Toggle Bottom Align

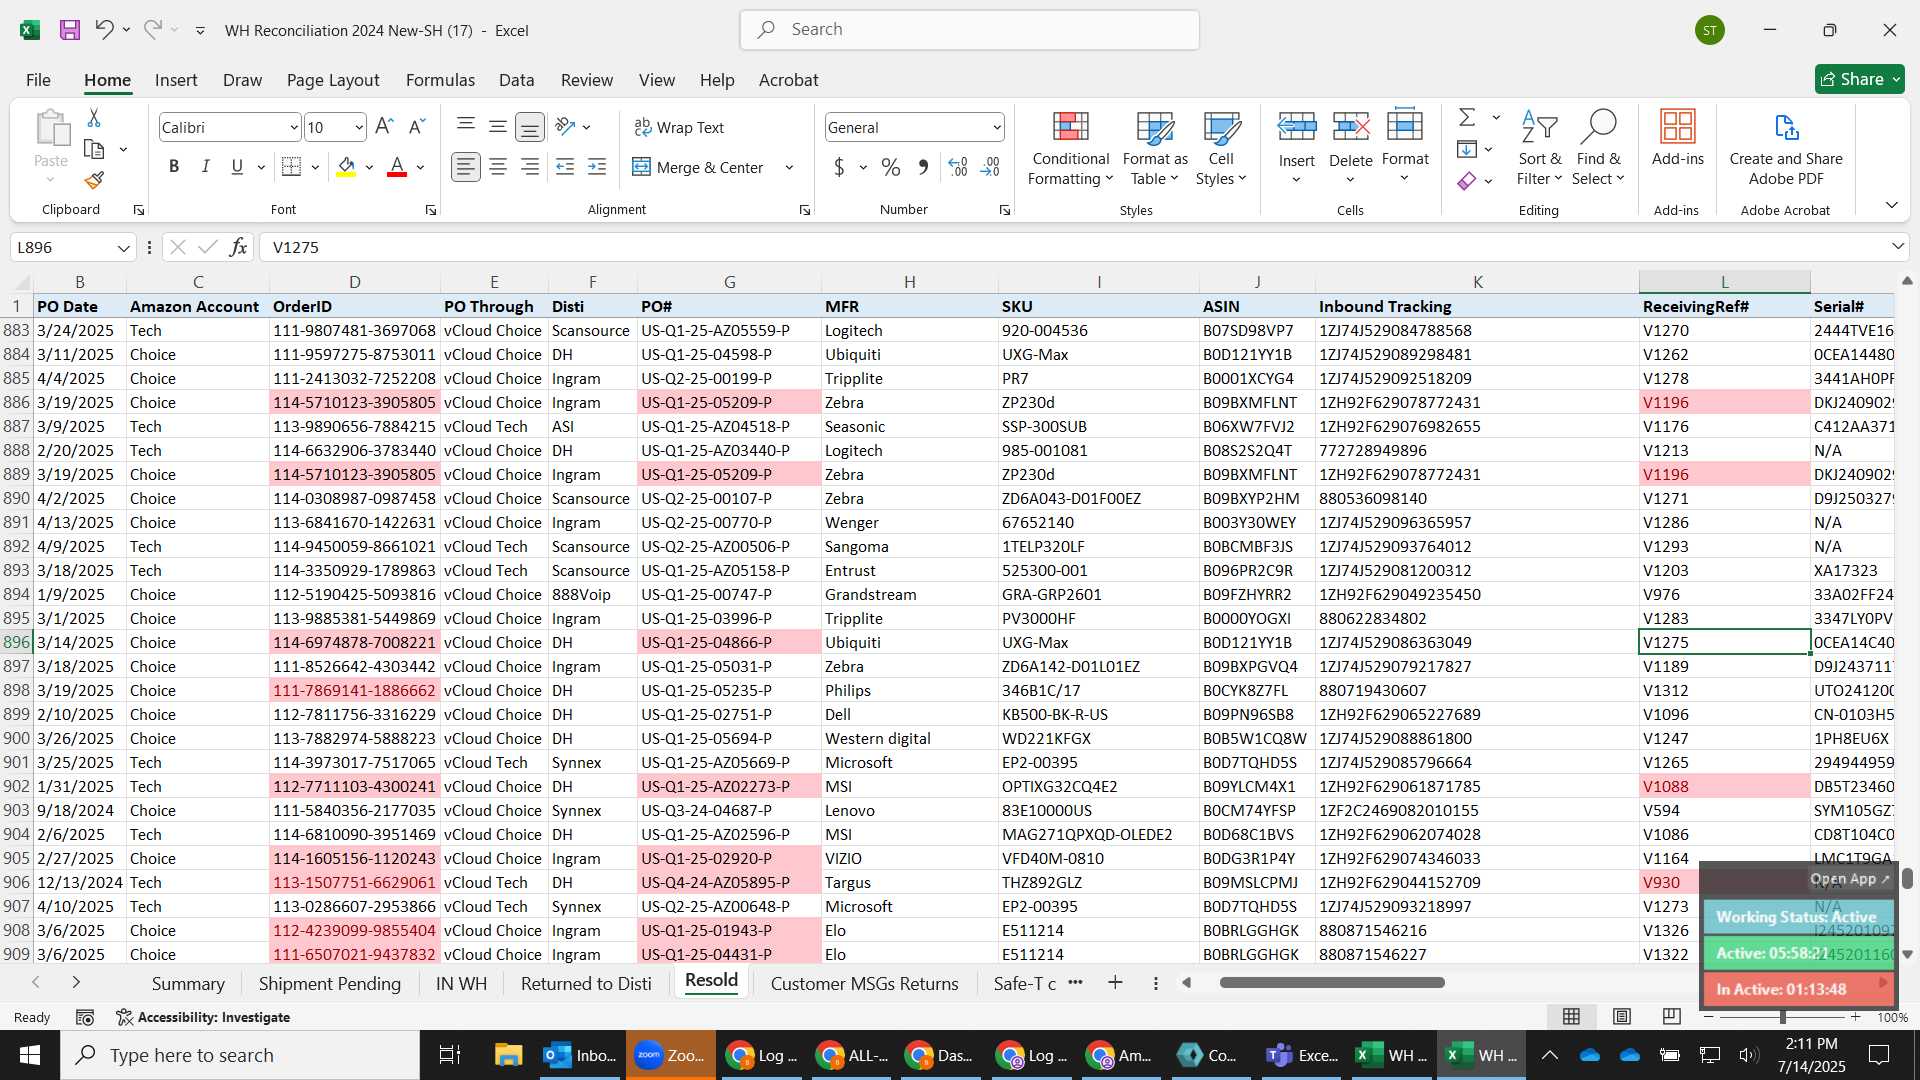pyautogui.click(x=530, y=127)
